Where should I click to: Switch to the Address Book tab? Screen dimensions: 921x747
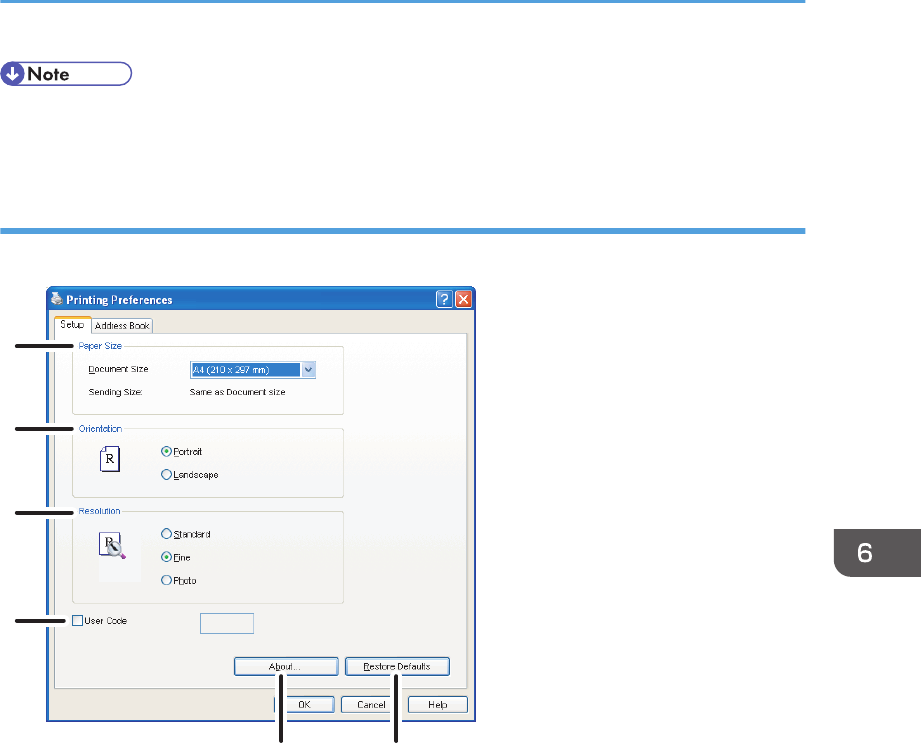[122, 326]
